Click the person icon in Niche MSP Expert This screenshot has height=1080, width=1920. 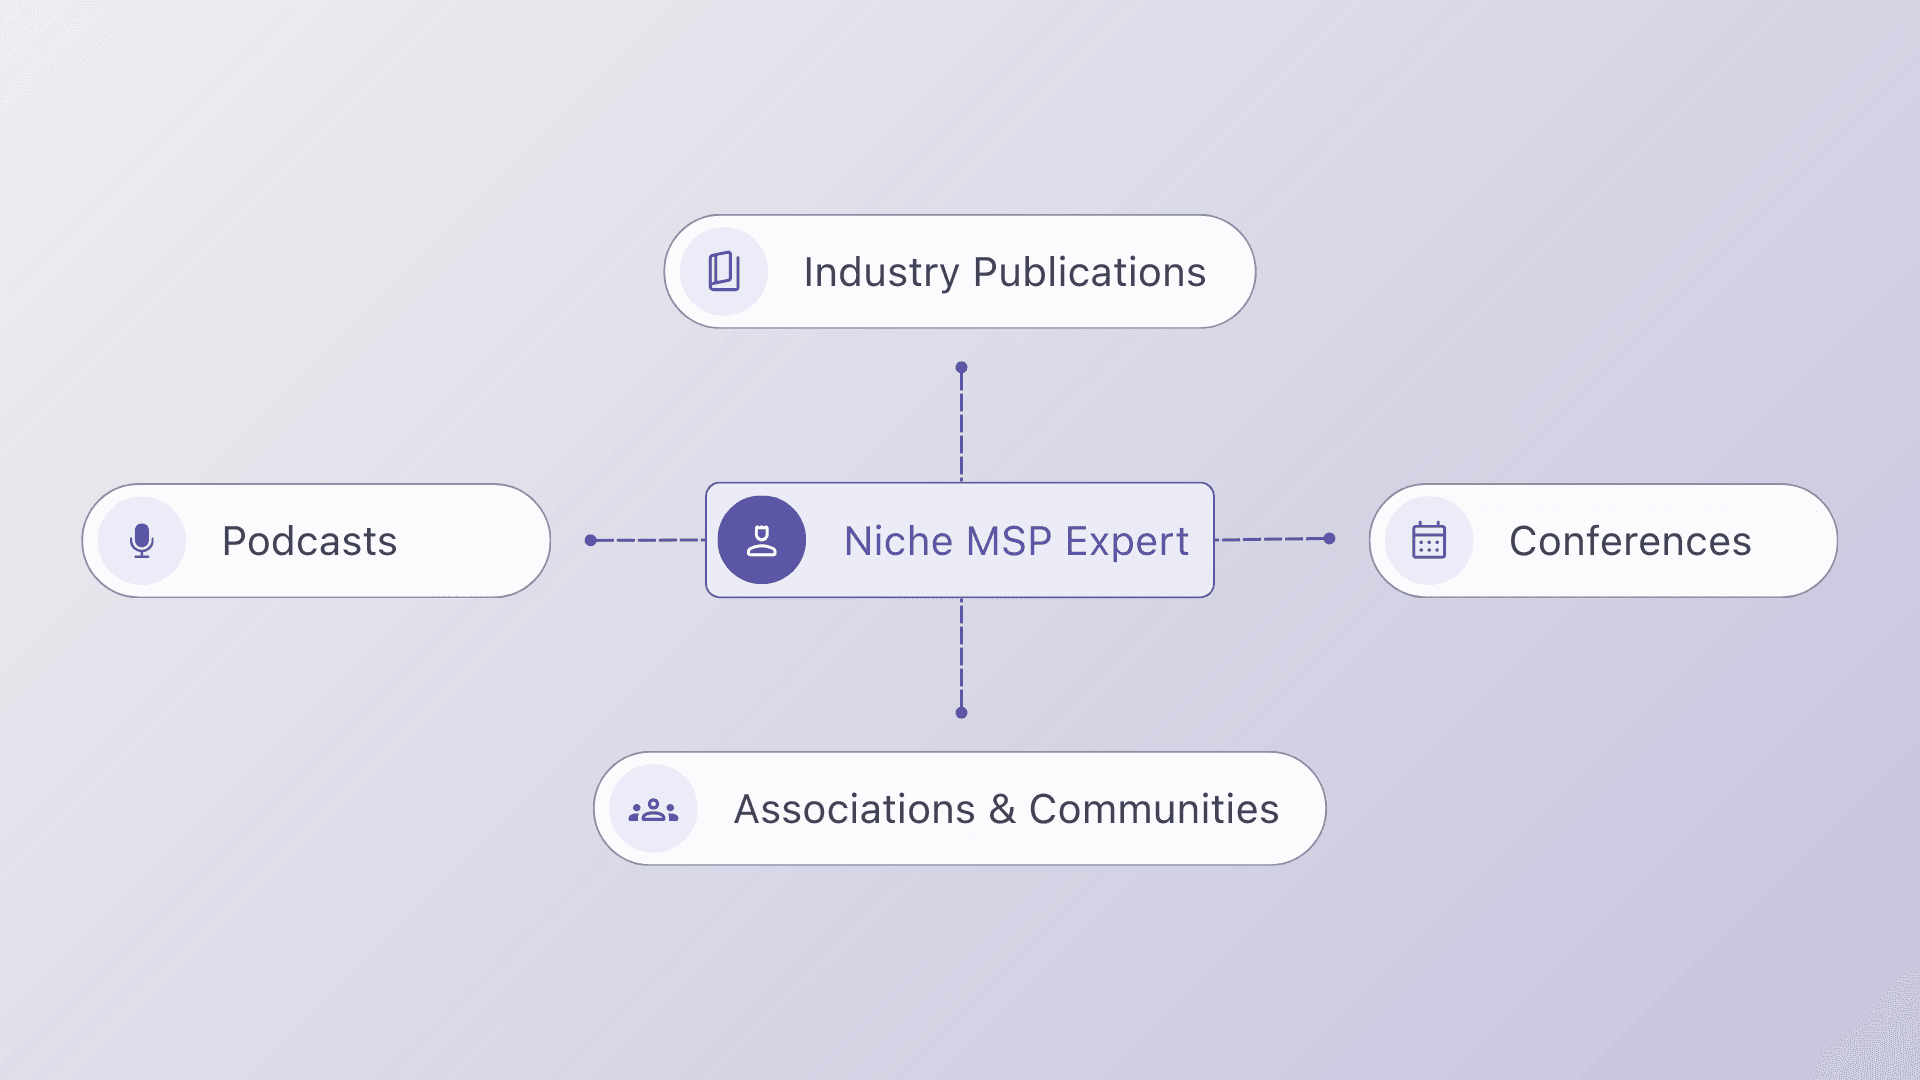[x=762, y=541]
